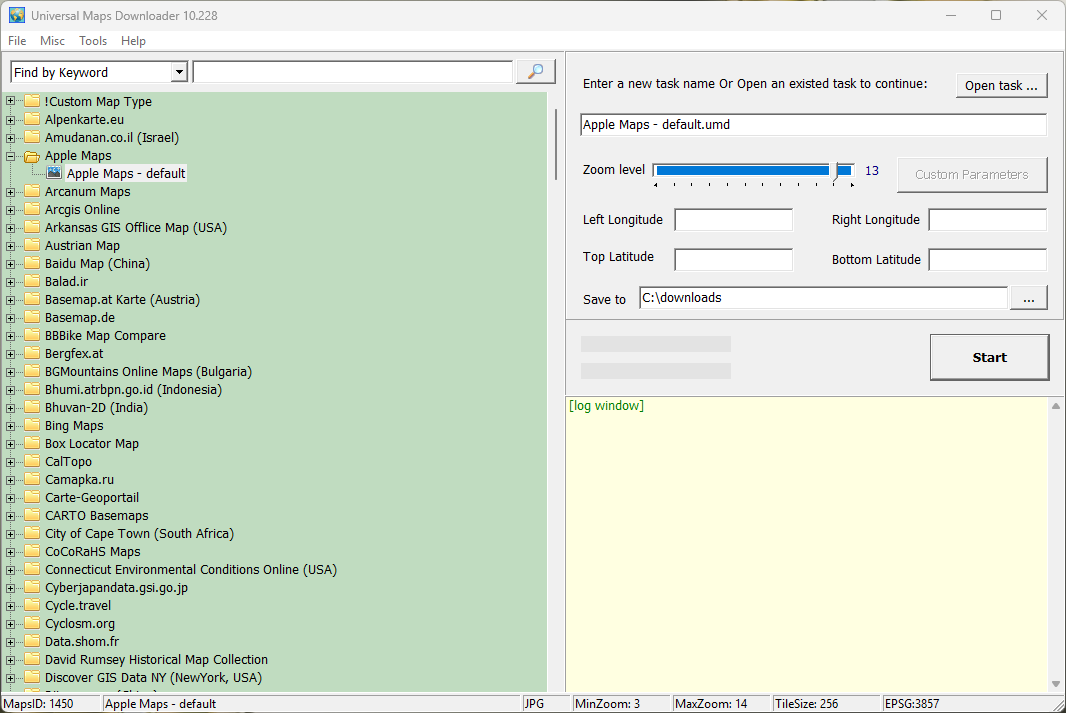Screen dimensions: 1066x713
Task: Open the Find by Keyword dropdown
Action: 179,72
